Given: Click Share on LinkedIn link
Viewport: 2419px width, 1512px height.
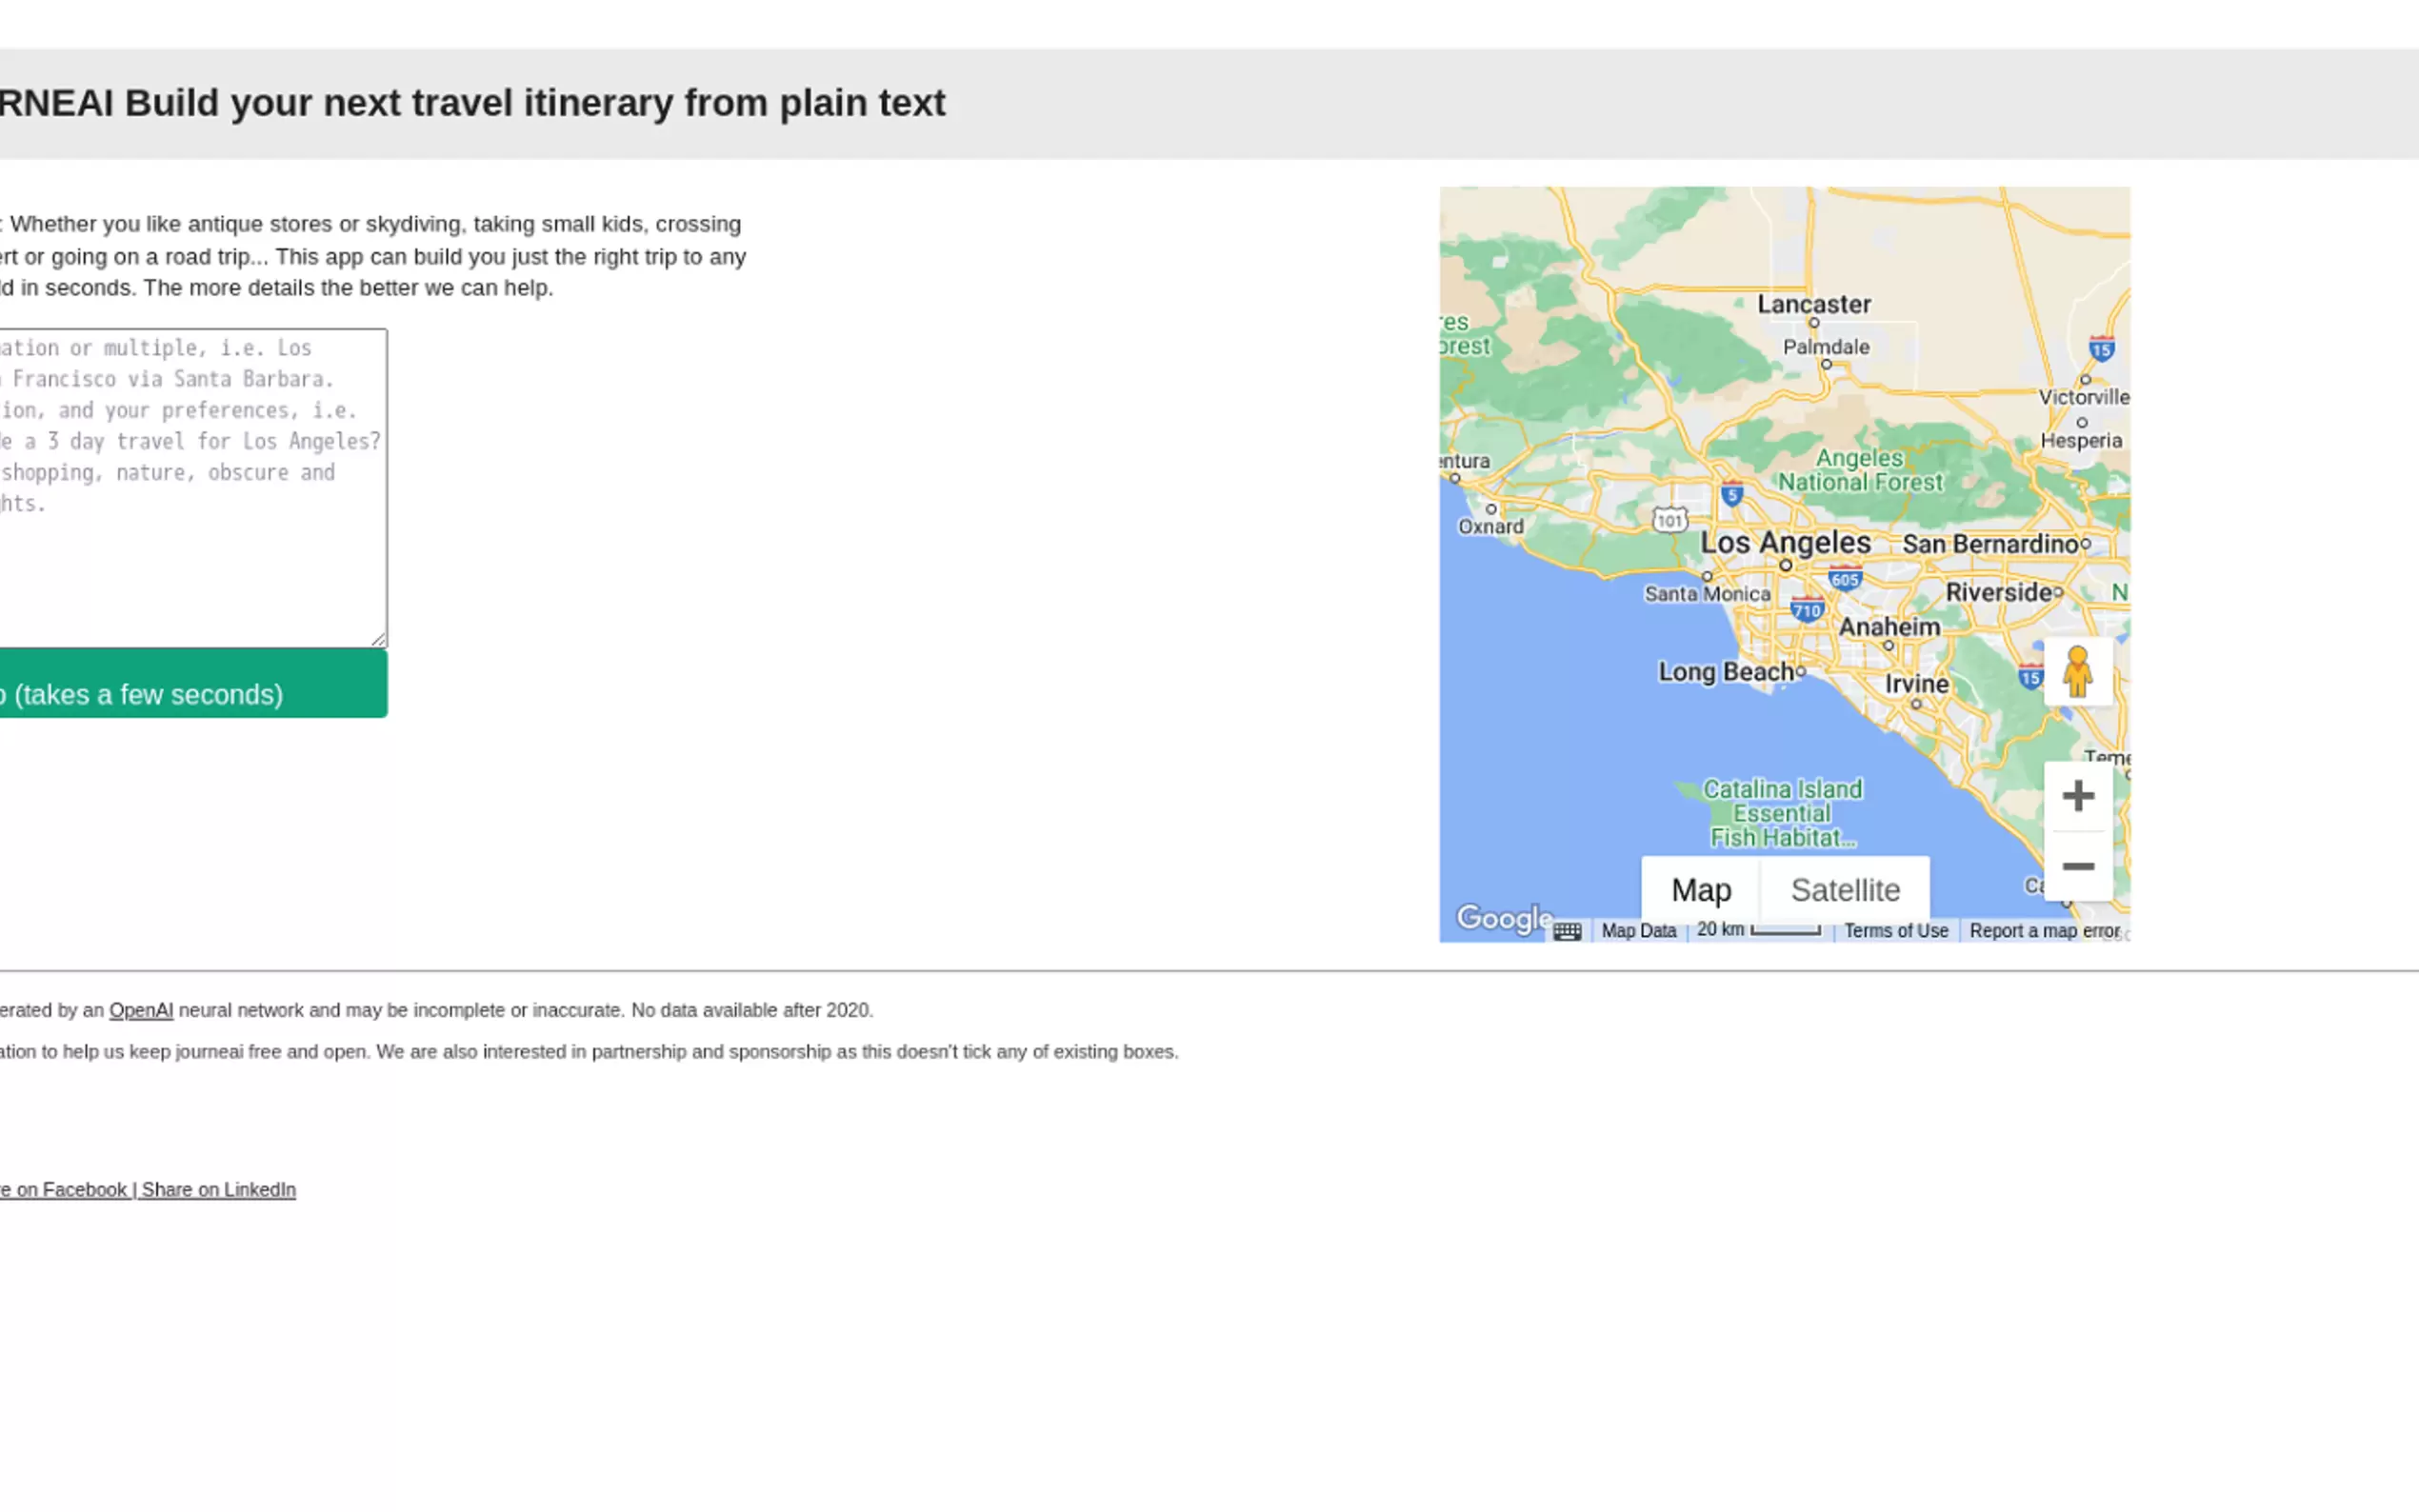Looking at the screenshot, I should (219, 1189).
